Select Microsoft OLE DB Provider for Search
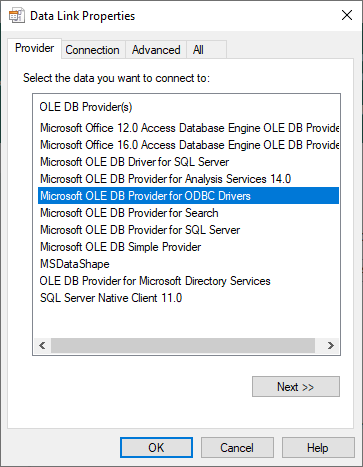Image resolution: width=363 pixels, height=467 pixels. pos(189,213)
